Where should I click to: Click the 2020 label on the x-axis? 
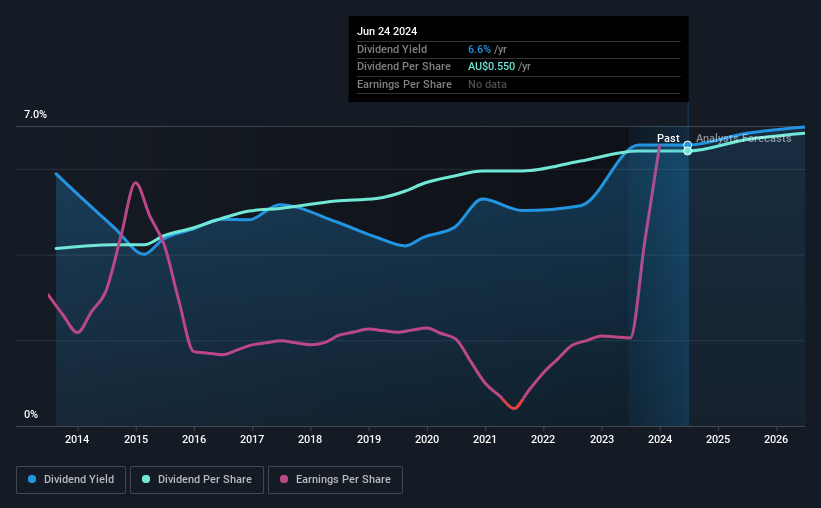tap(427, 439)
